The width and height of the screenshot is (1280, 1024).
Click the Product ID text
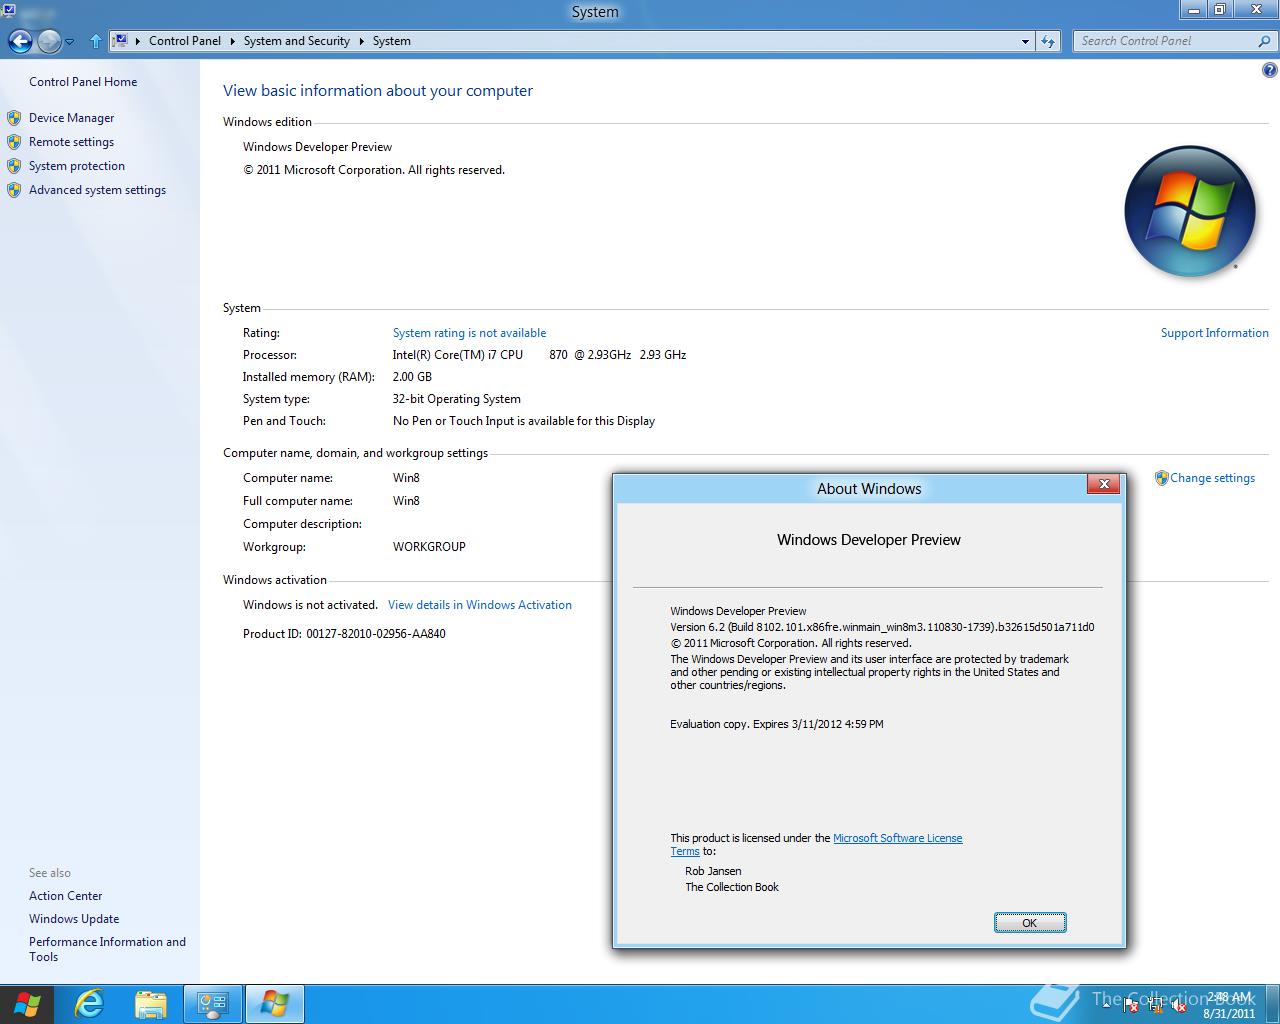pyautogui.click(x=344, y=634)
